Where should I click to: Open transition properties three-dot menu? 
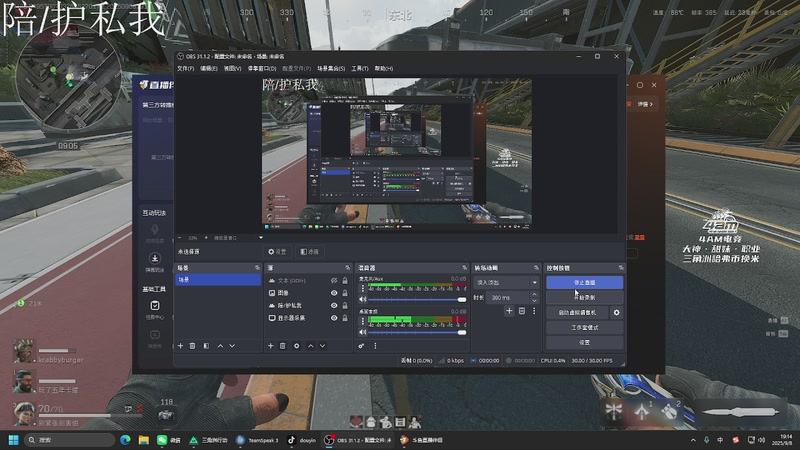(534, 311)
